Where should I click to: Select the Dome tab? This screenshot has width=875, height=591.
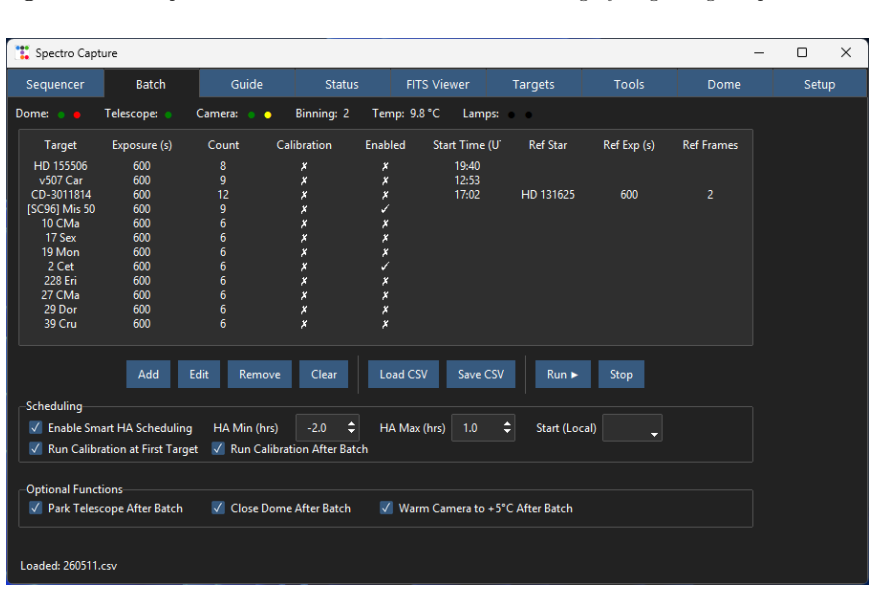[x=724, y=84]
